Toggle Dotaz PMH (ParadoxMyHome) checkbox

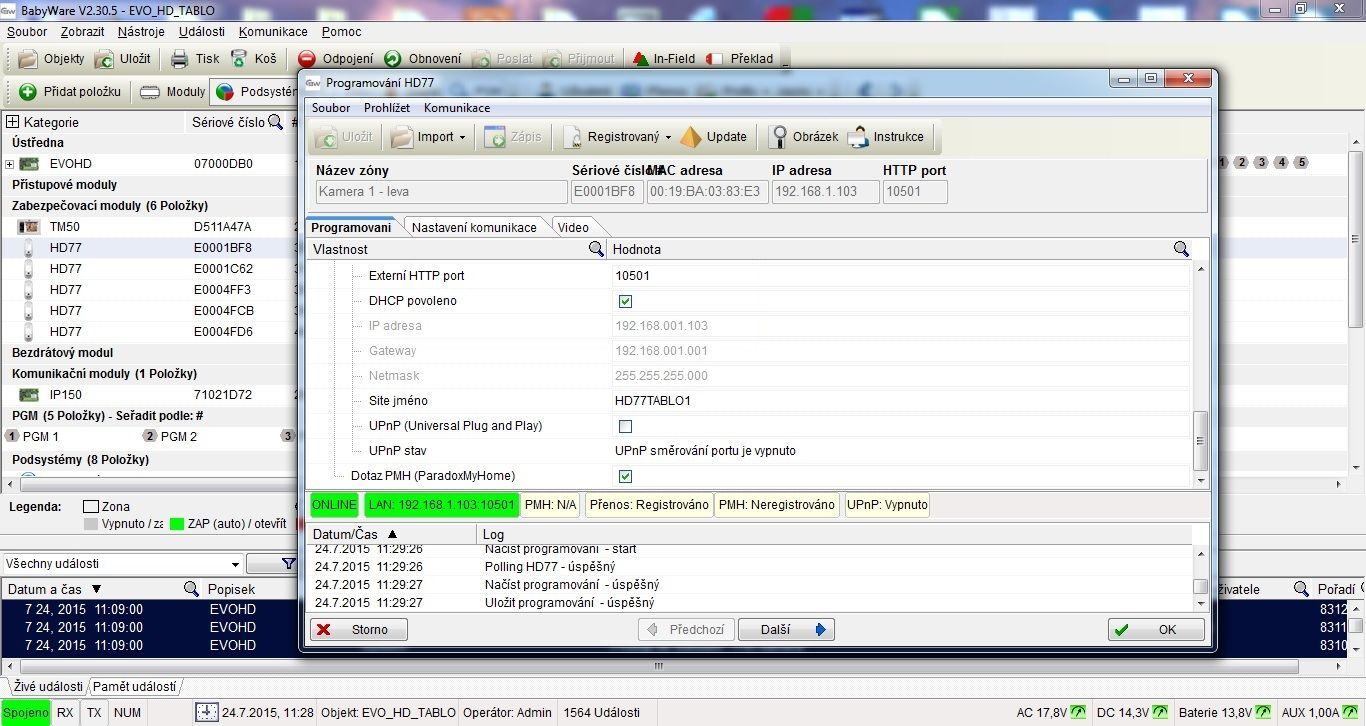click(x=626, y=476)
